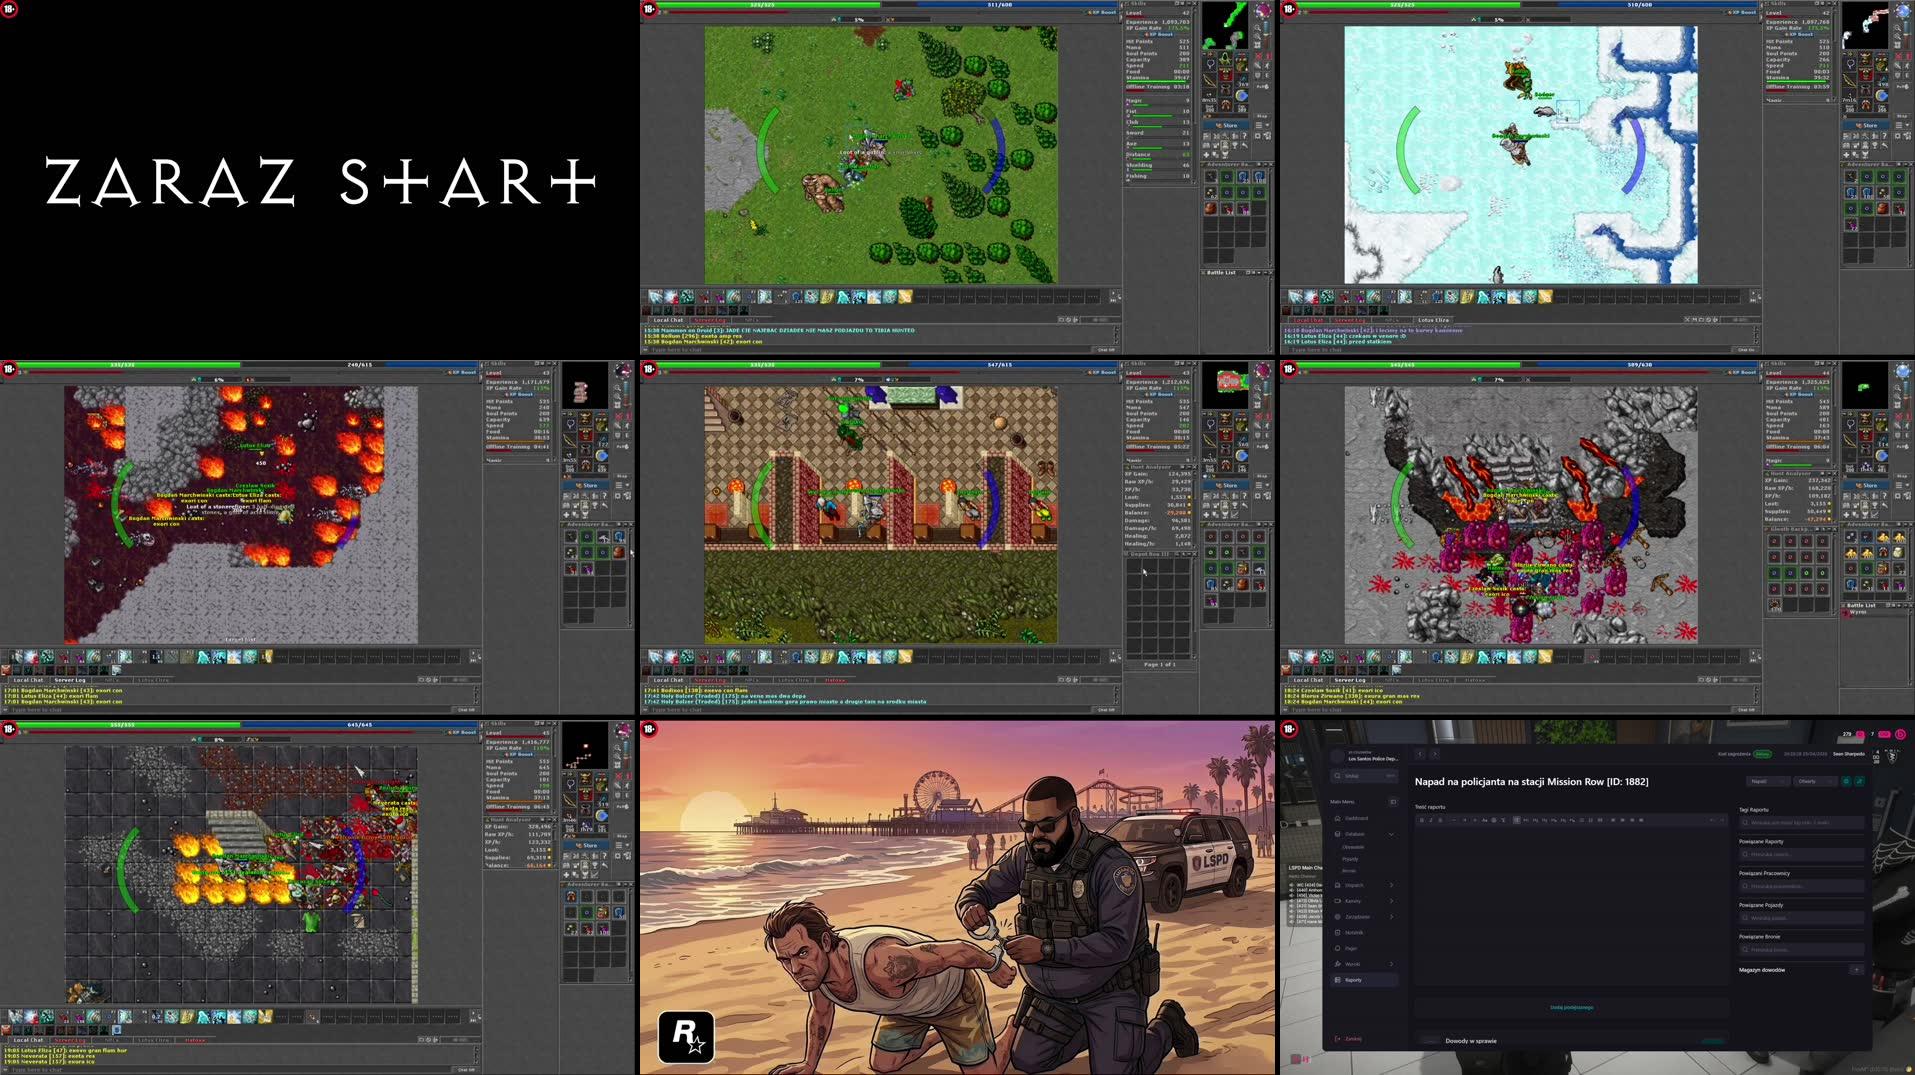Click the Zaraz Start title panel
Image resolution: width=1915 pixels, height=1075 pixels.
point(318,178)
